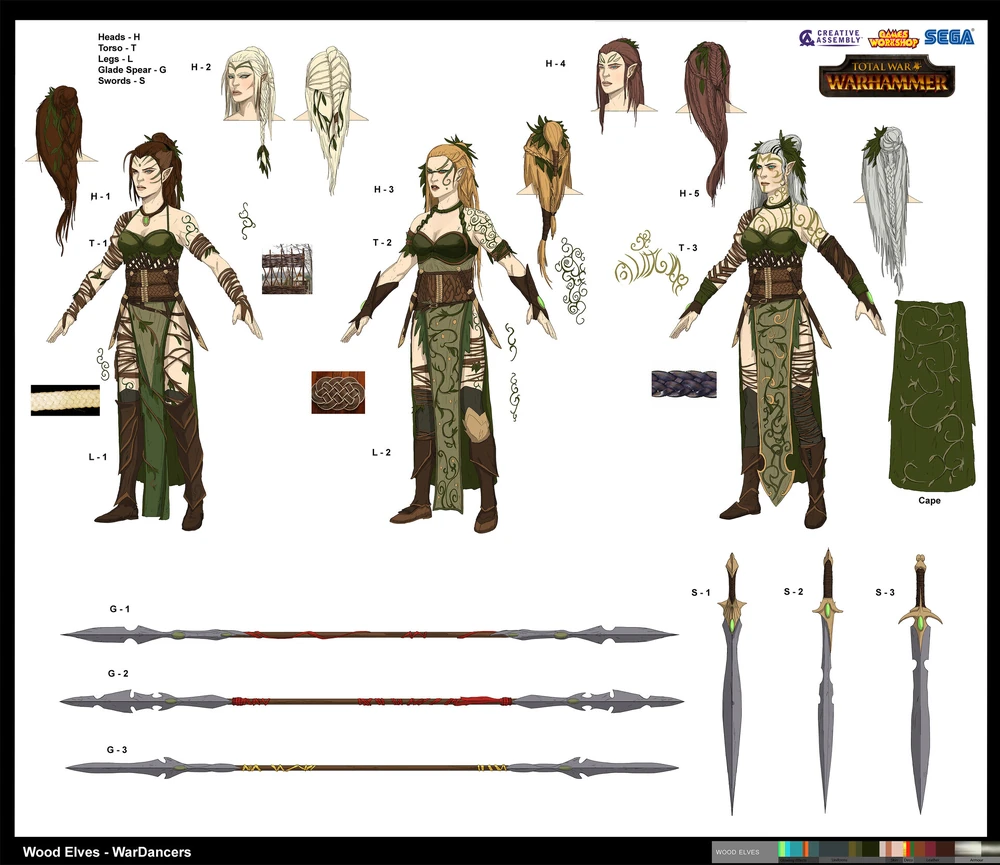Click the SEGA logo
Viewport: 1000px width, 865px height.
click(x=949, y=37)
